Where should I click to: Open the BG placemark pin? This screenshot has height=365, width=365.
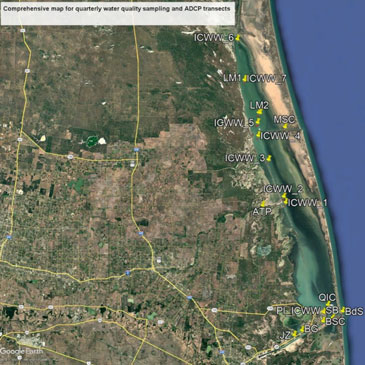click(x=302, y=329)
